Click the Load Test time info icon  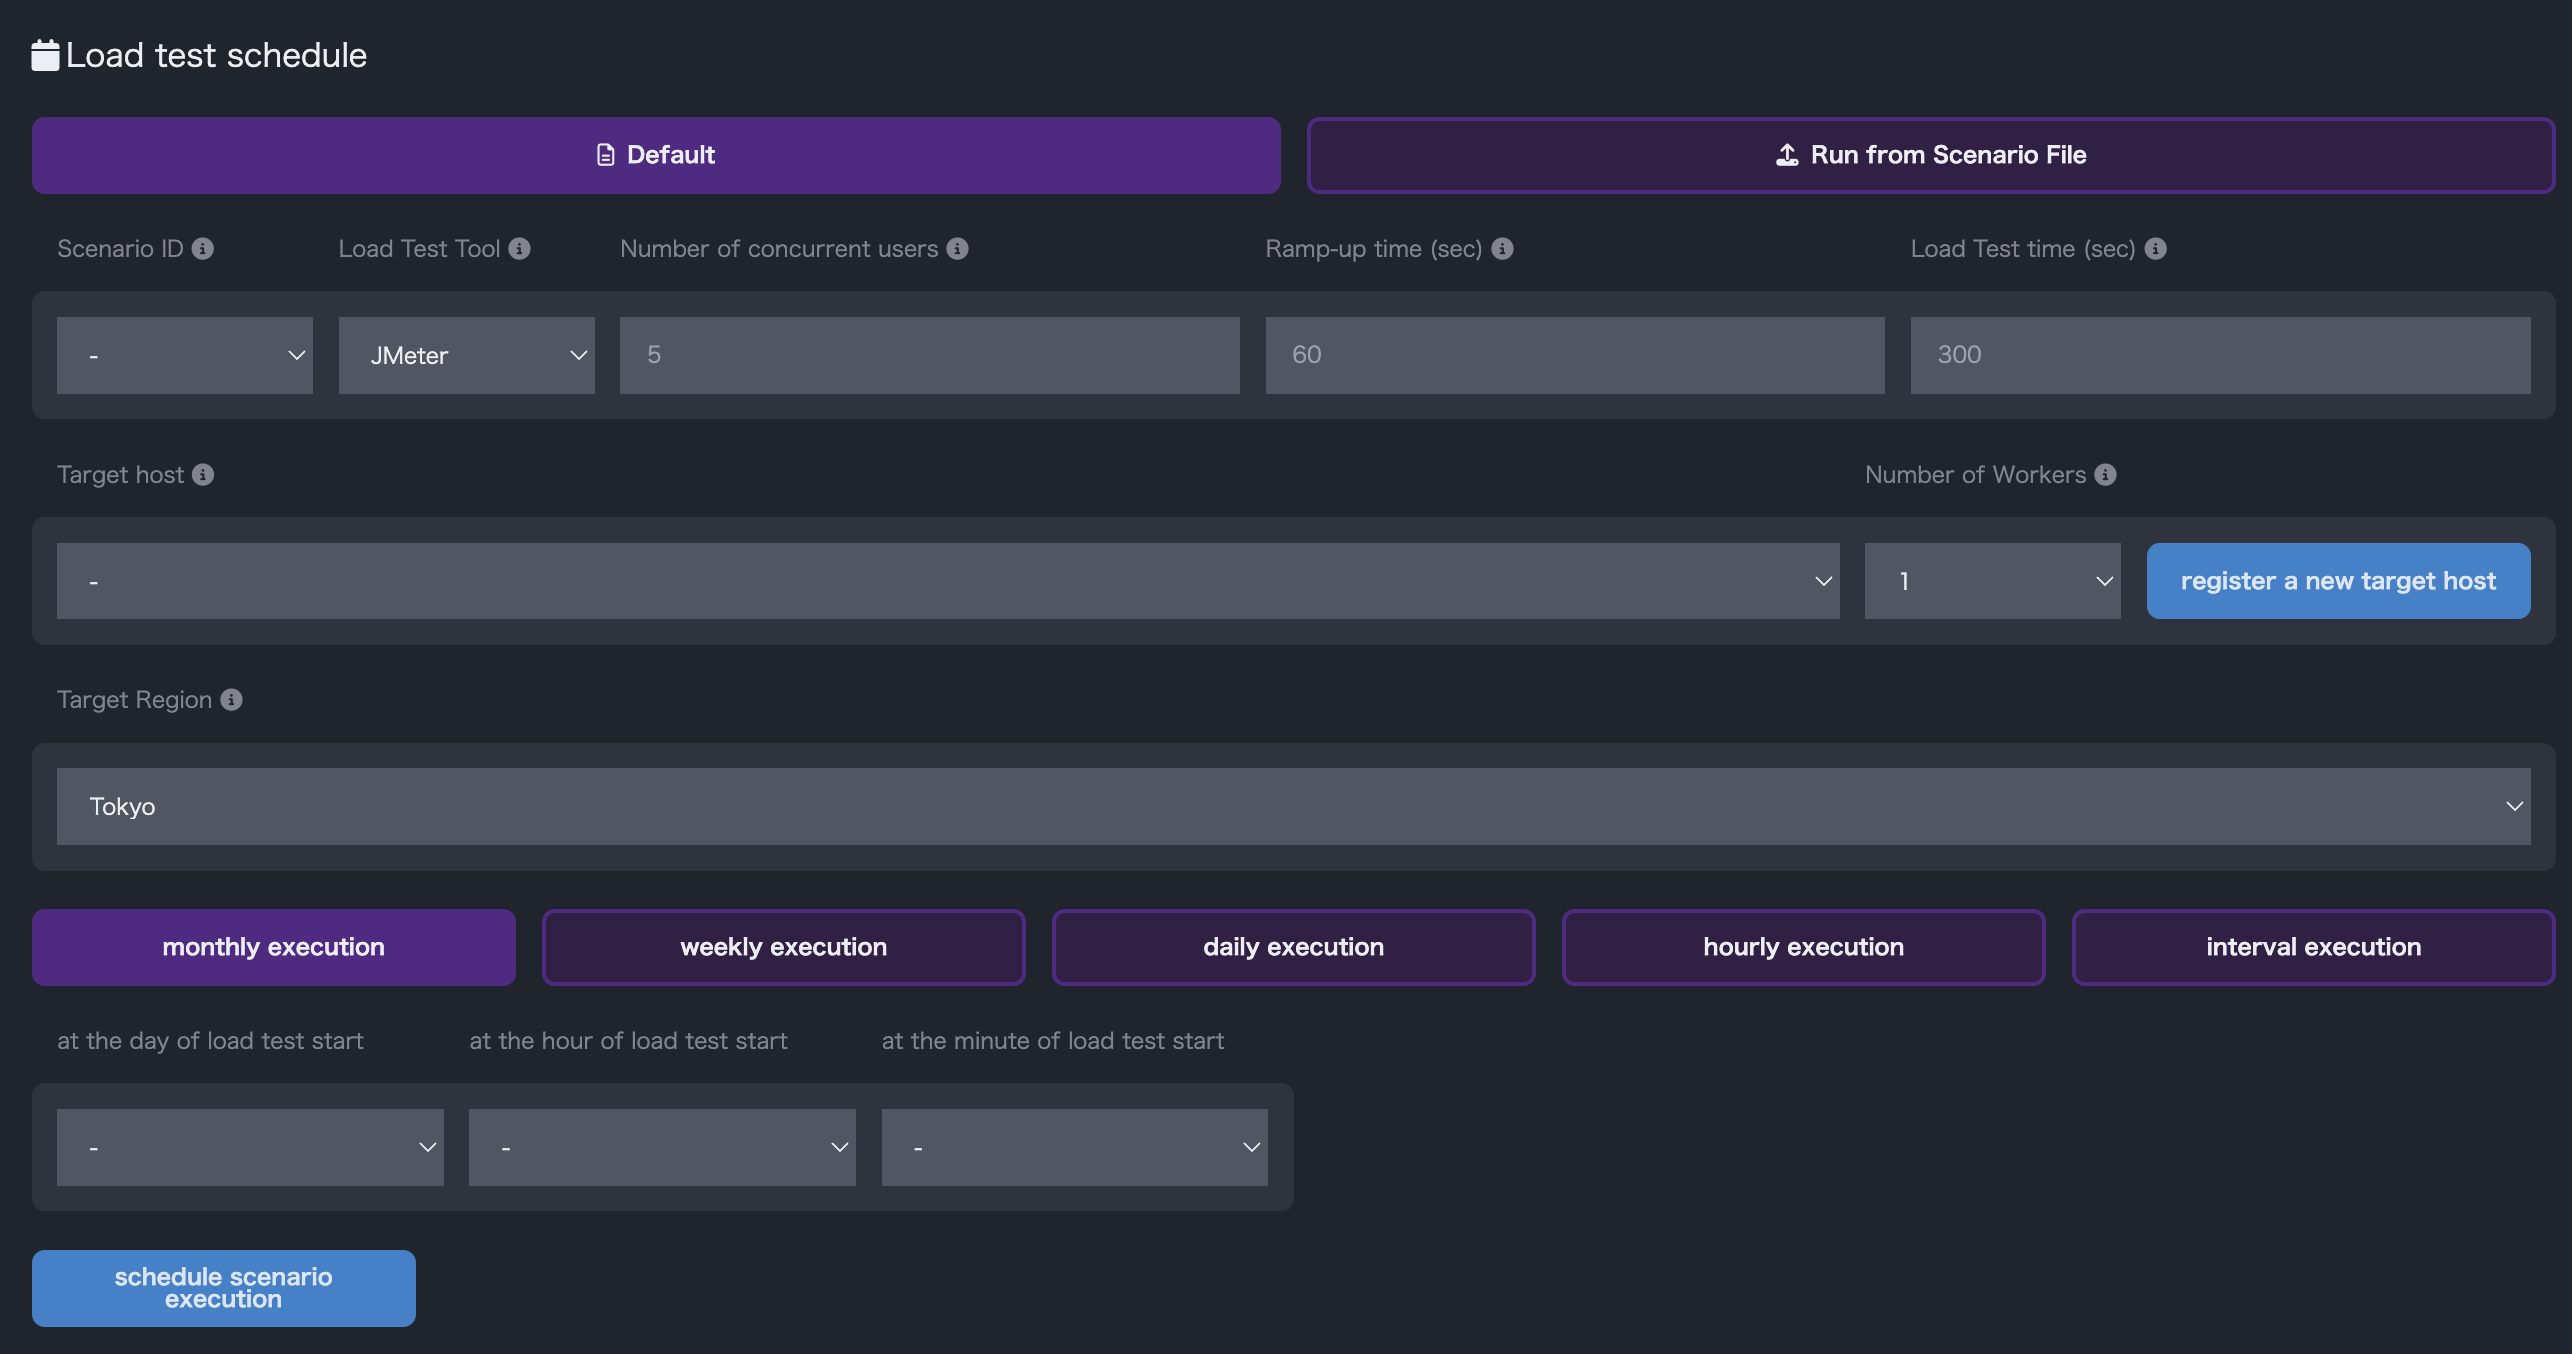pyautogui.click(x=2156, y=249)
